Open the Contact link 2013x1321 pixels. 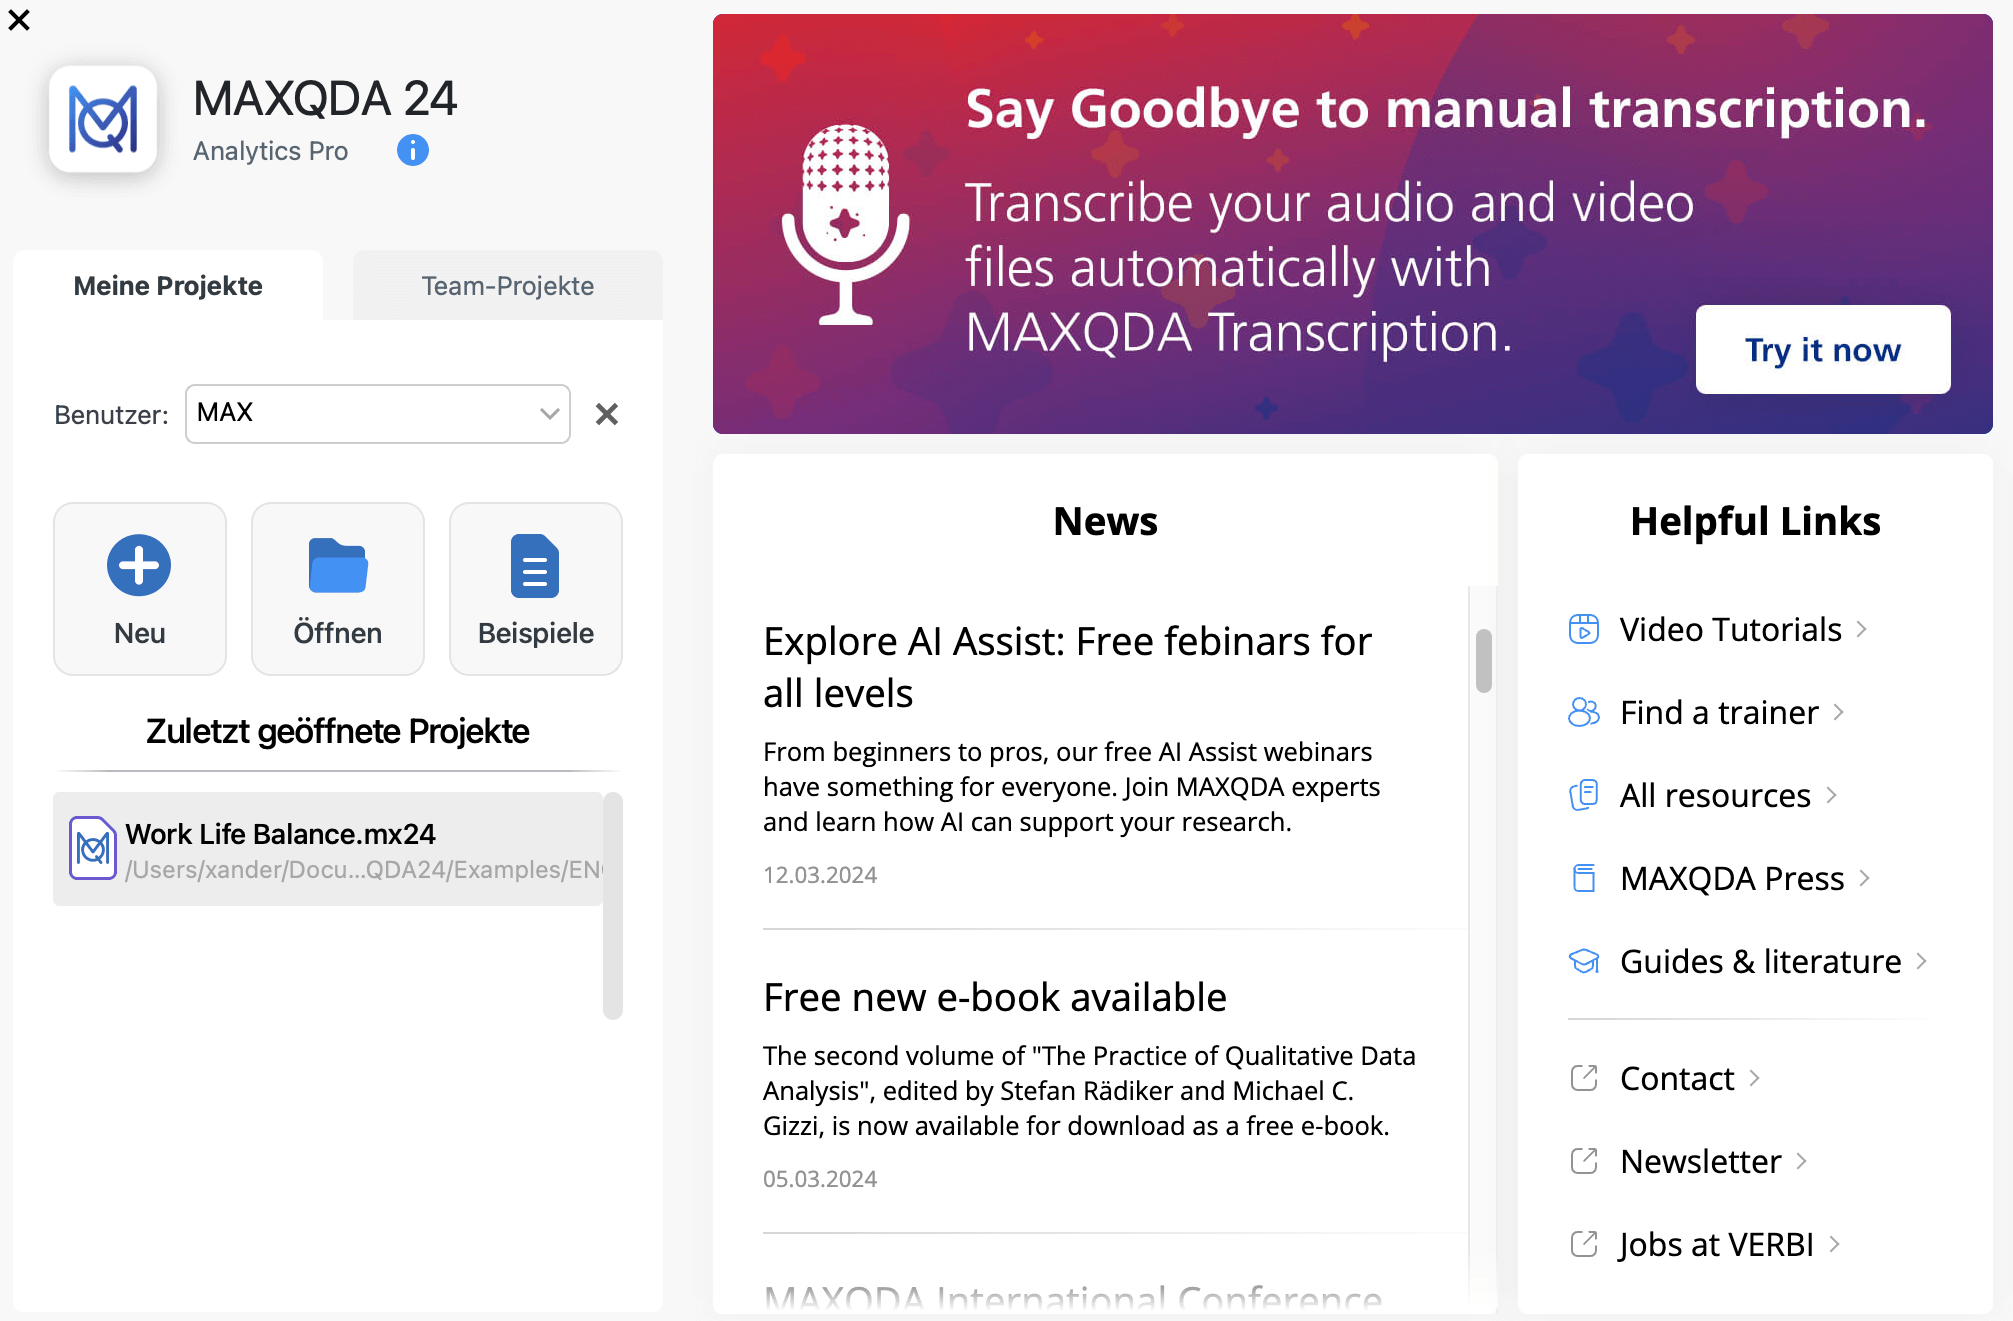tap(1677, 1078)
